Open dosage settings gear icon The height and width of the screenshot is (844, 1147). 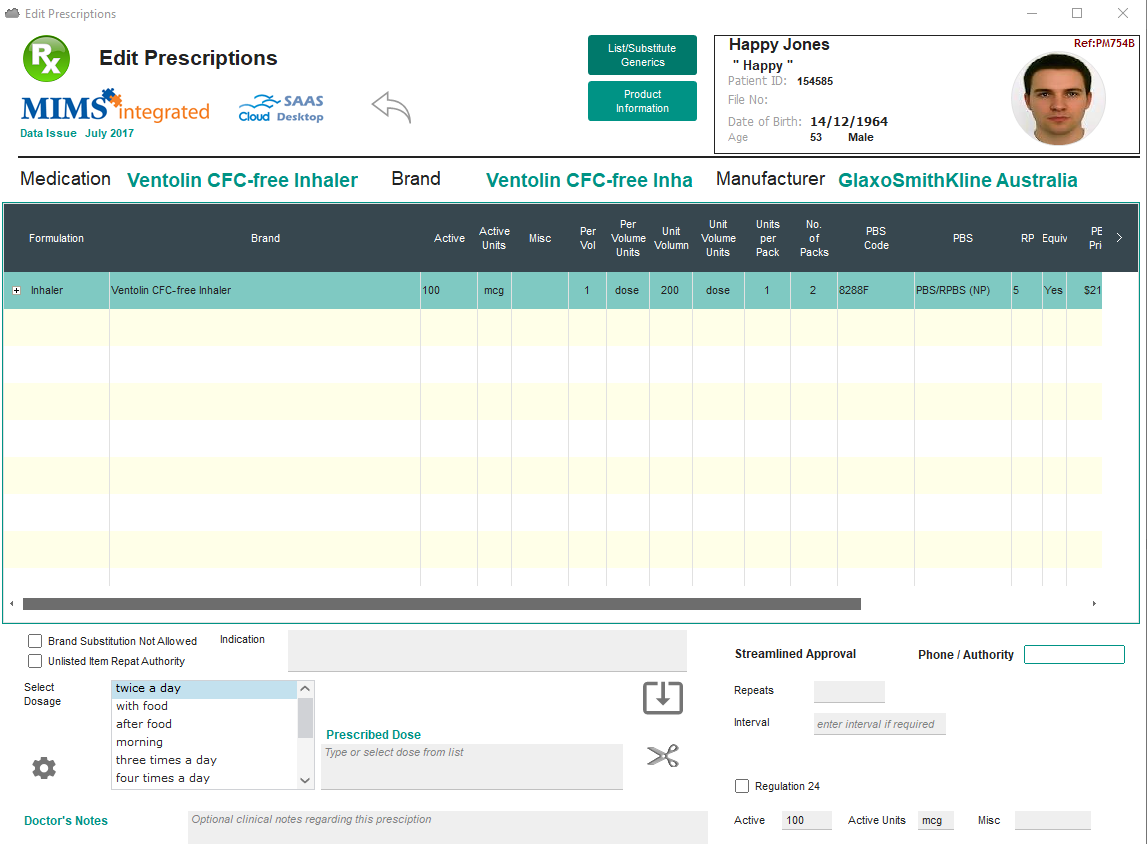point(44,768)
